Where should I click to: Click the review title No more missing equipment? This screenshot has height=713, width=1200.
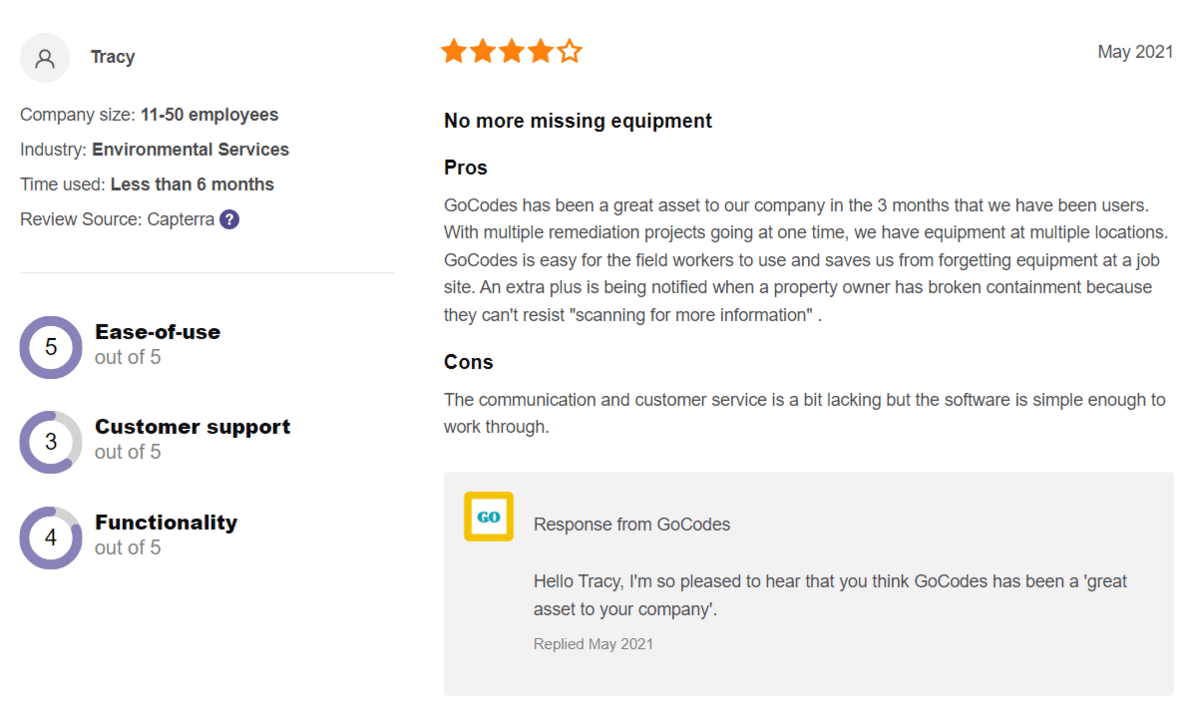tap(578, 121)
